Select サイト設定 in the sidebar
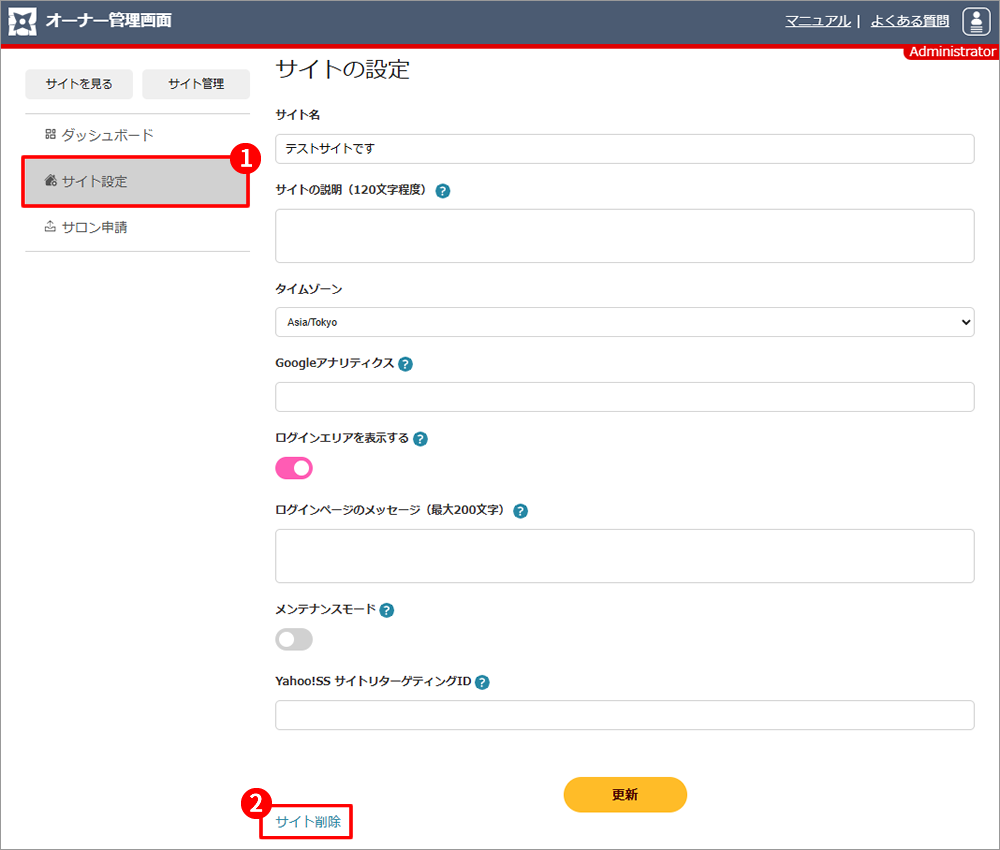Viewport: 1000px width, 850px height. point(94,181)
